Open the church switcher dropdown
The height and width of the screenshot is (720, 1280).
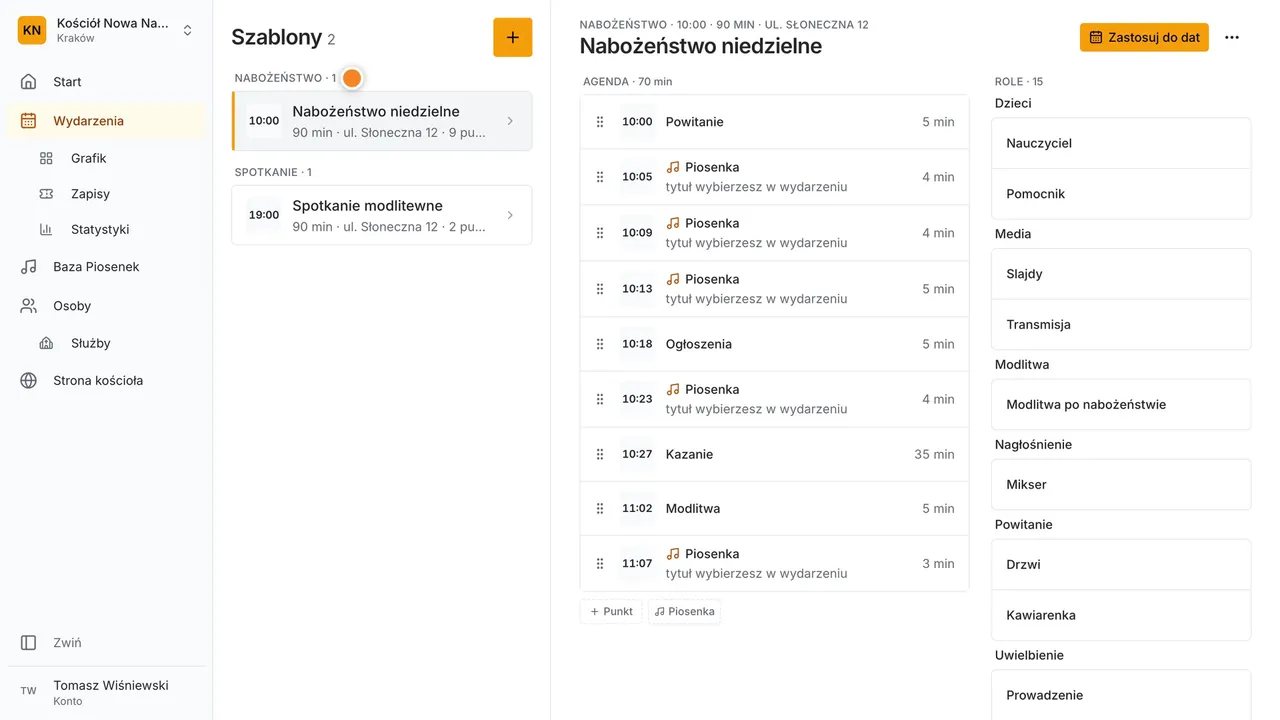click(106, 30)
